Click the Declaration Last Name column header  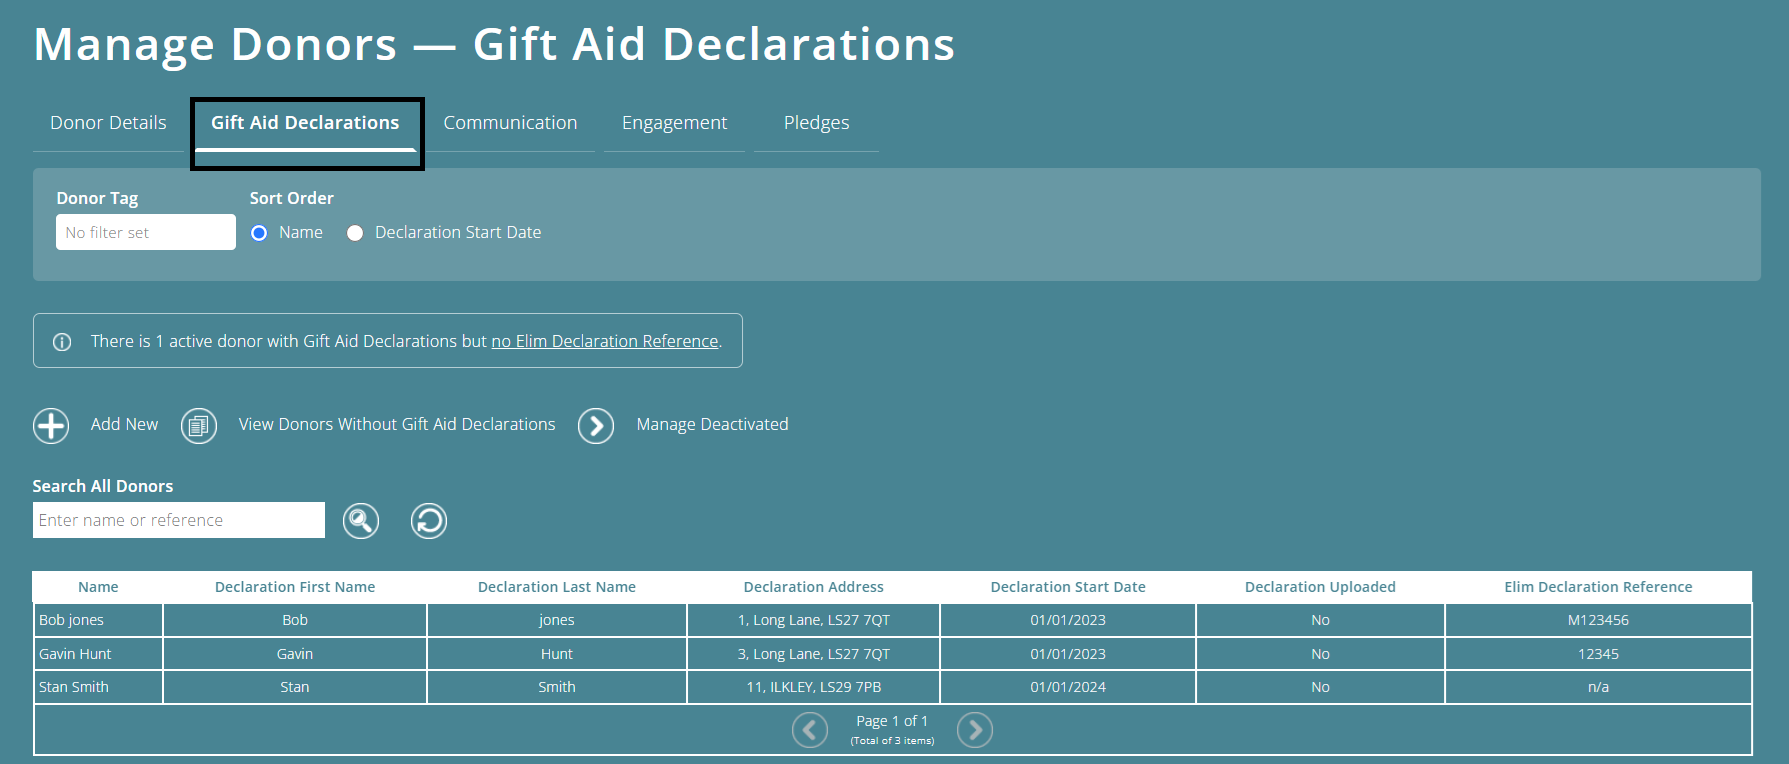[557, 587]
